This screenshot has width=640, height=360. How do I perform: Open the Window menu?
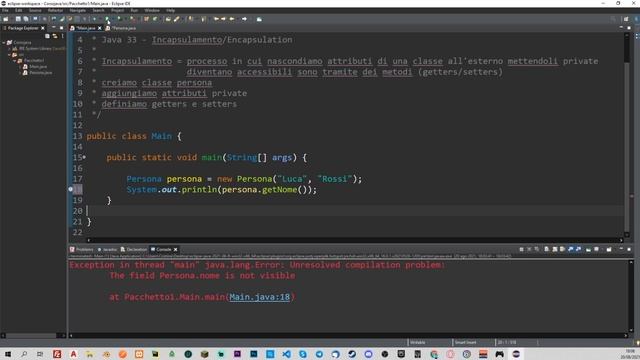tap(152, 10)
